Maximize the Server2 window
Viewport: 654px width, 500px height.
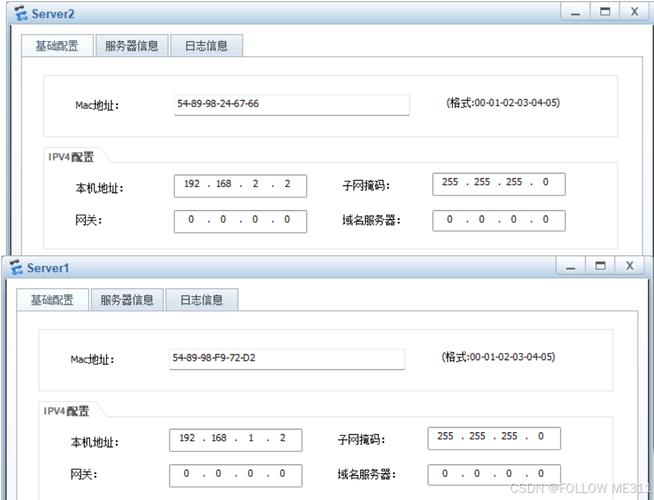click(605, 12)
